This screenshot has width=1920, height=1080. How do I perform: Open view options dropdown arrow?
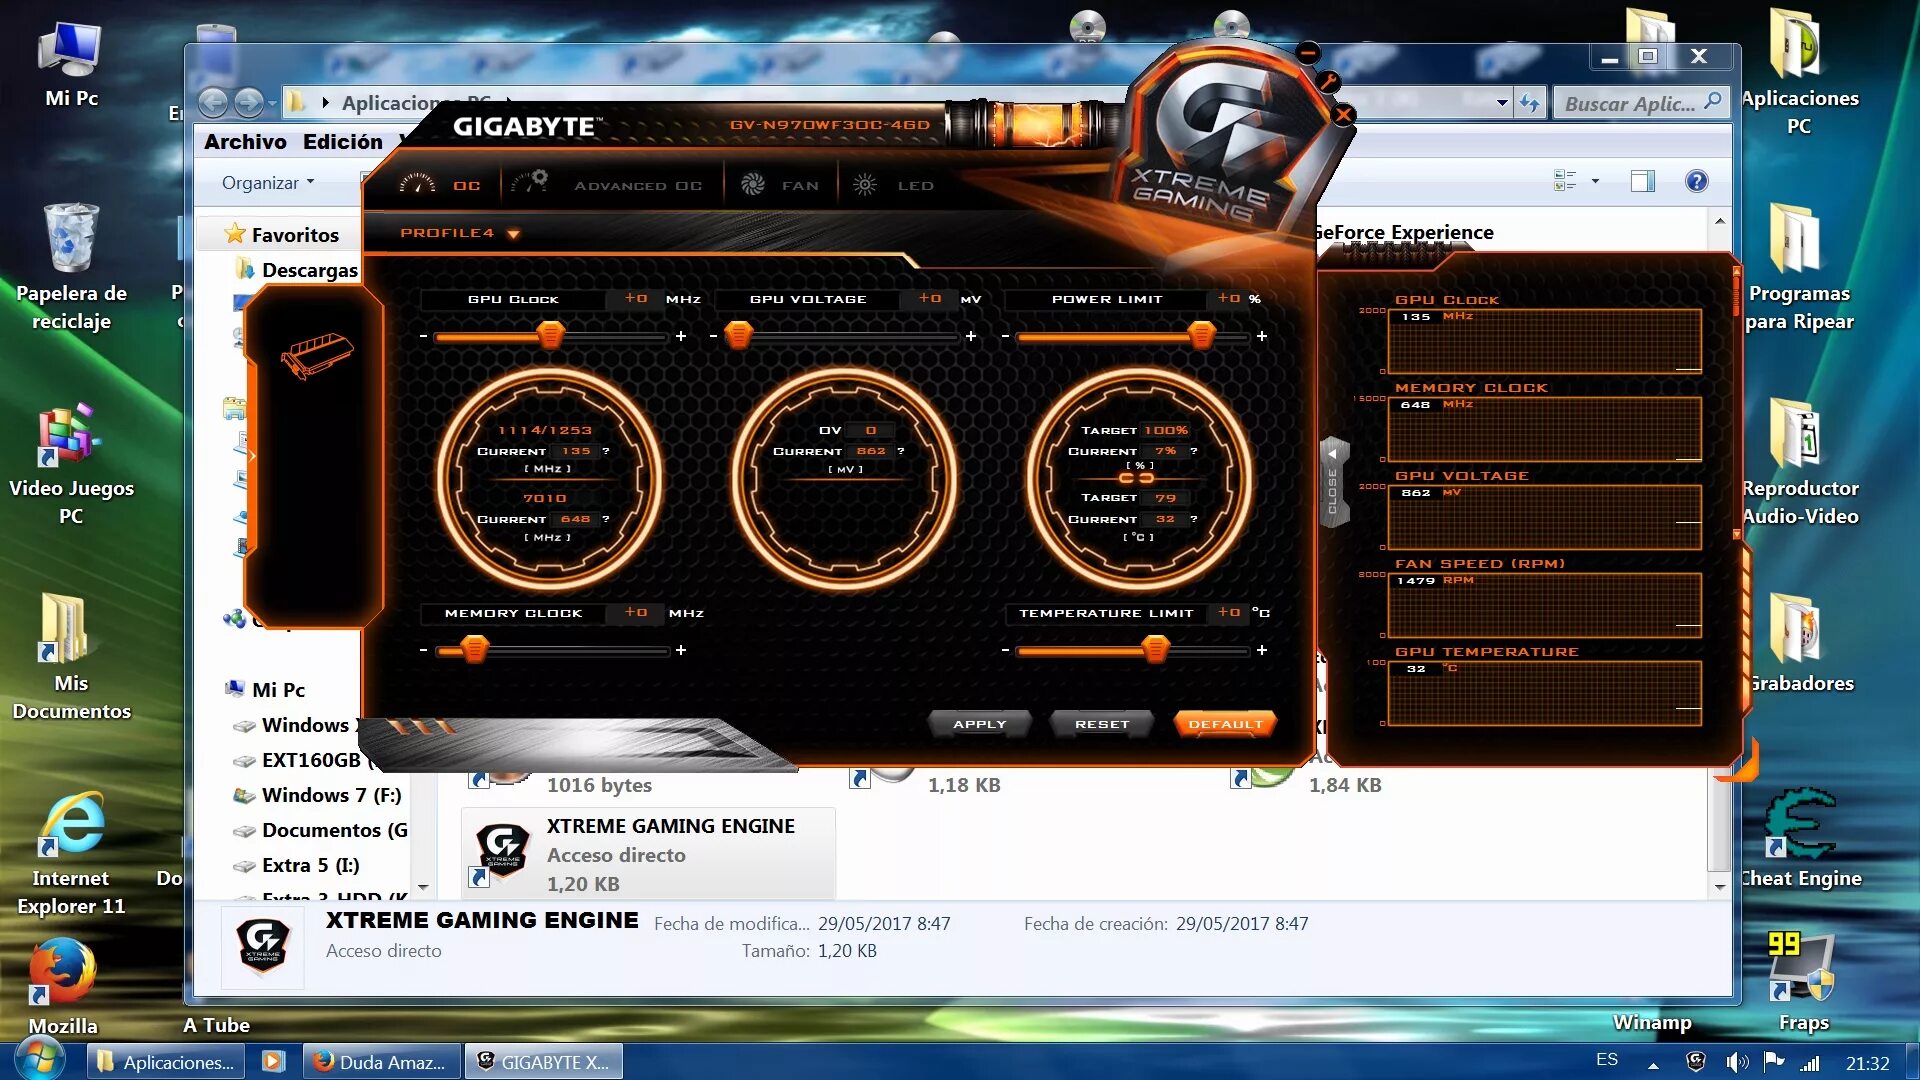1595,181
